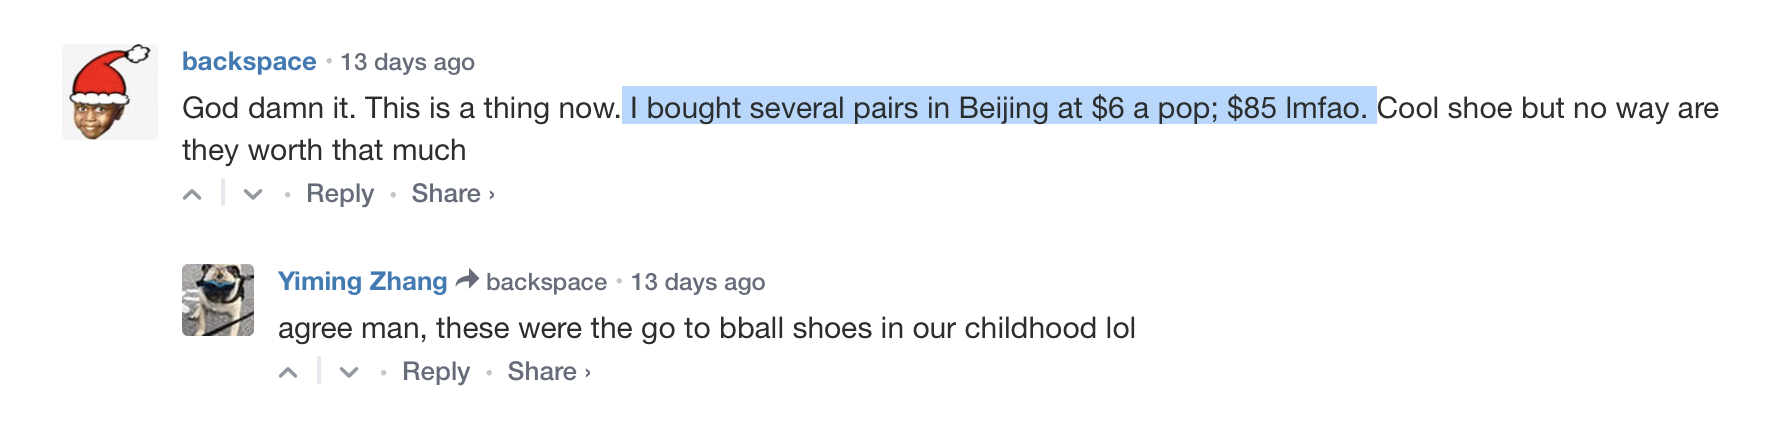
Task: Click the text 'they worth that much'
Action: coord(324,150)
